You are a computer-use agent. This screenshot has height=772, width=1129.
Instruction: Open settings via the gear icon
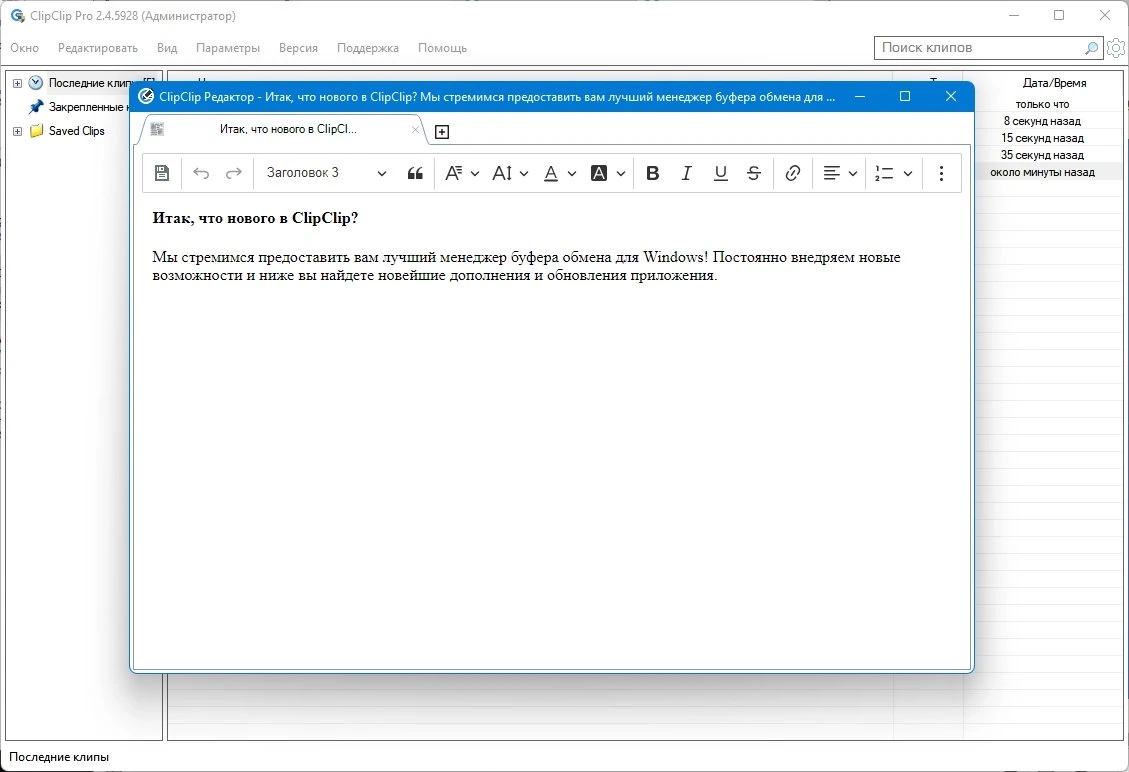coord(1116,48)
